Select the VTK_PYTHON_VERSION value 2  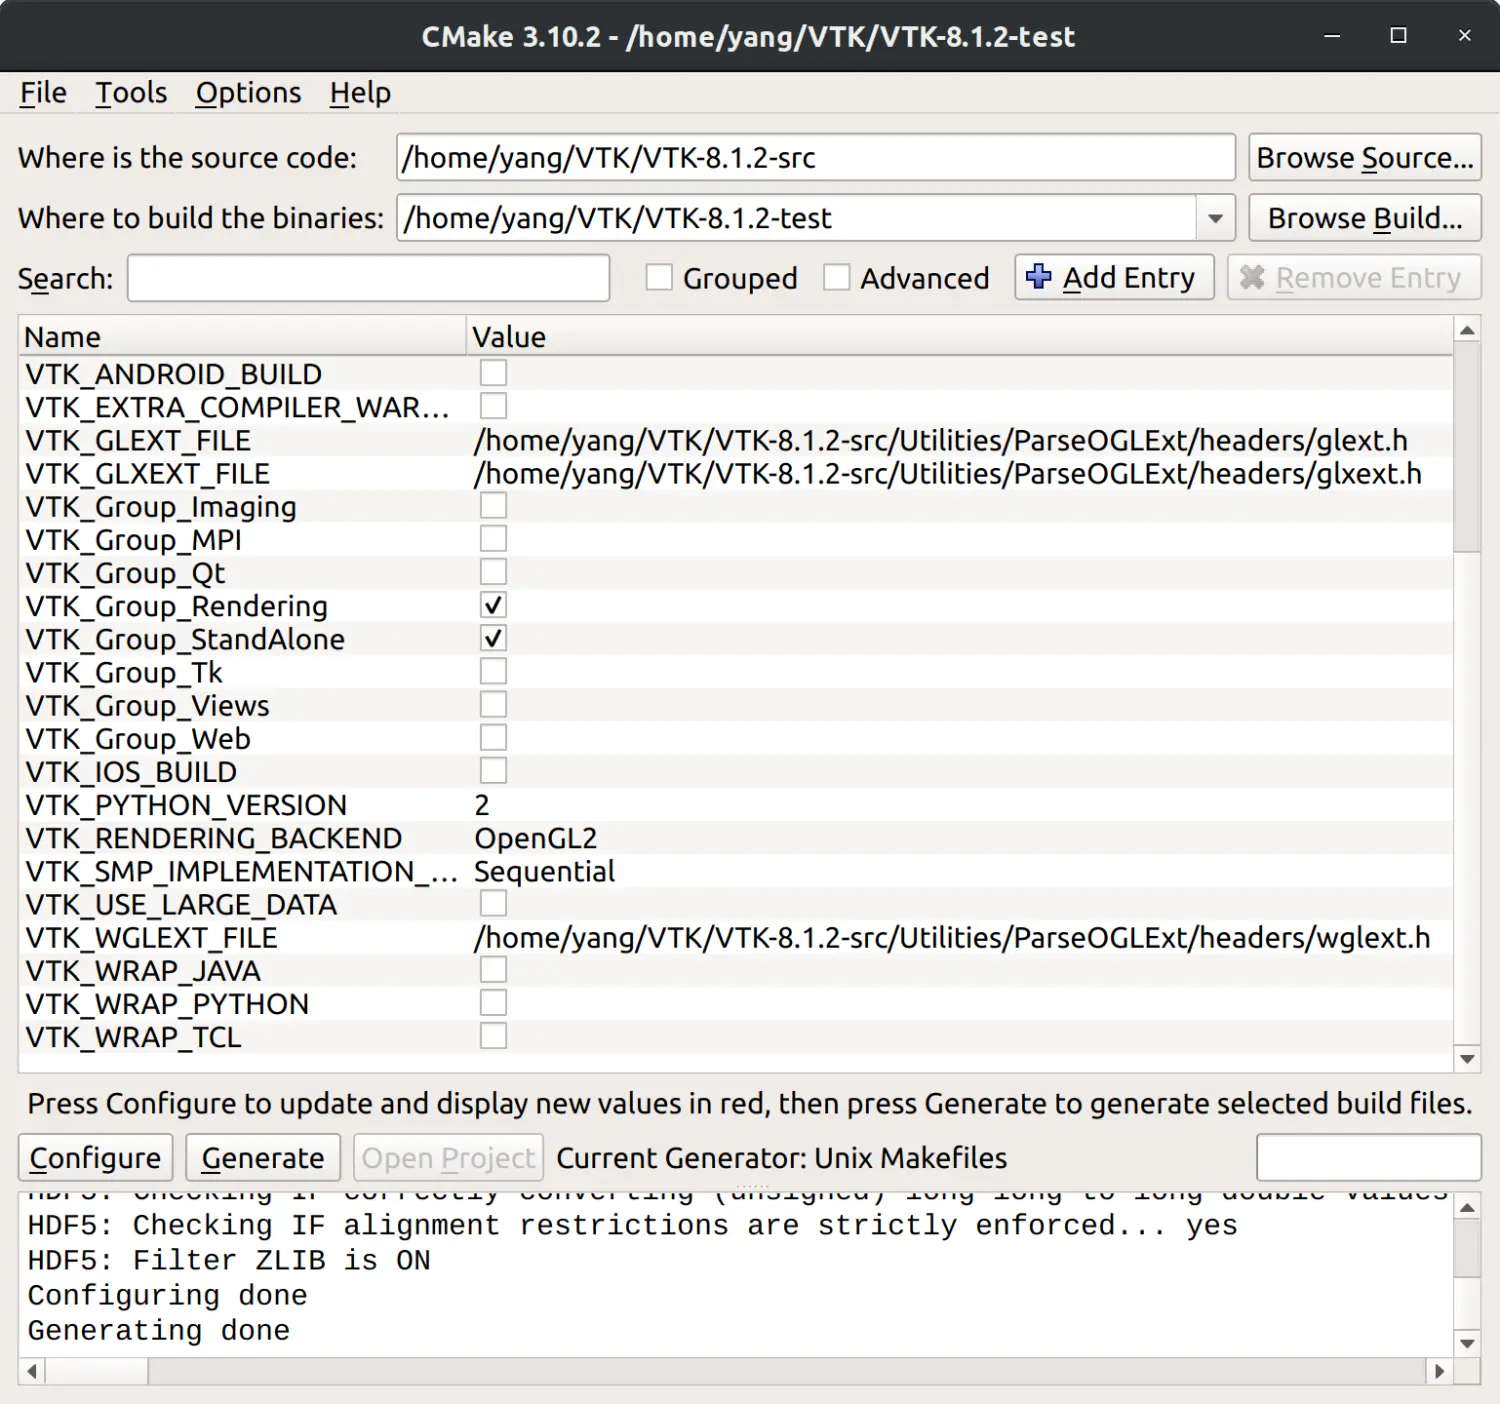pos(482,805)
